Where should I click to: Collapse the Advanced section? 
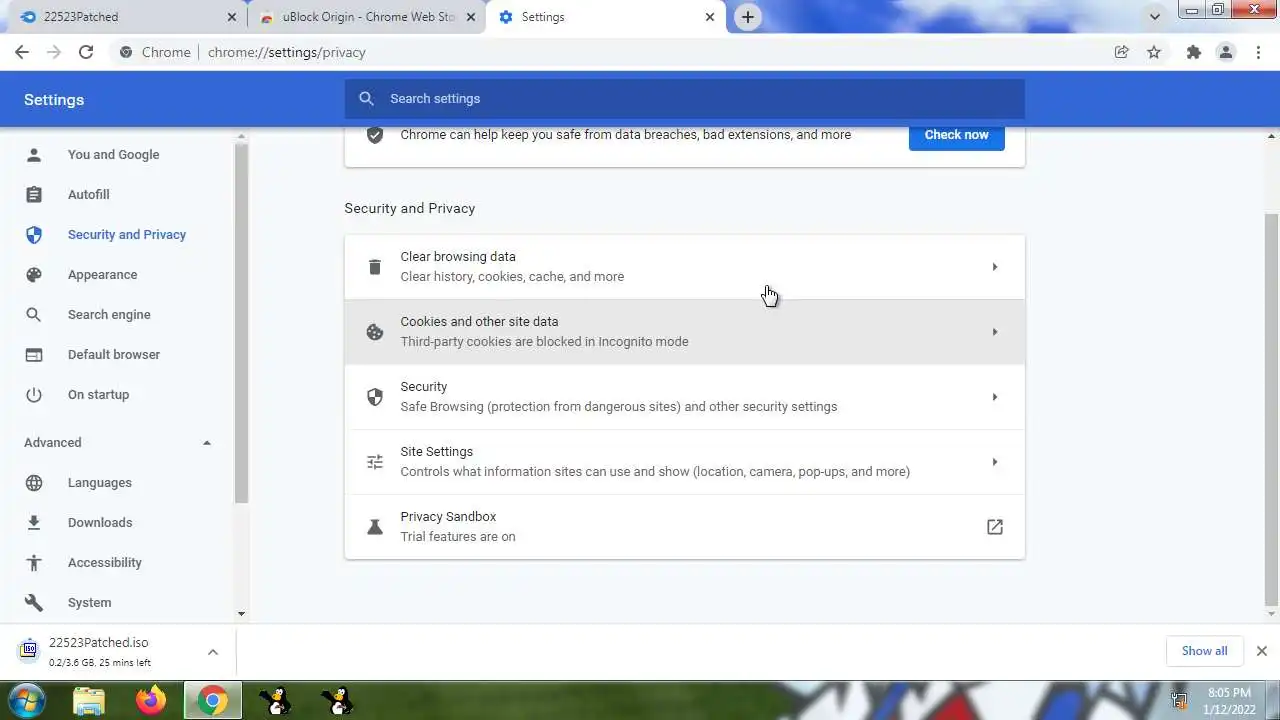[x=207, y=443]
